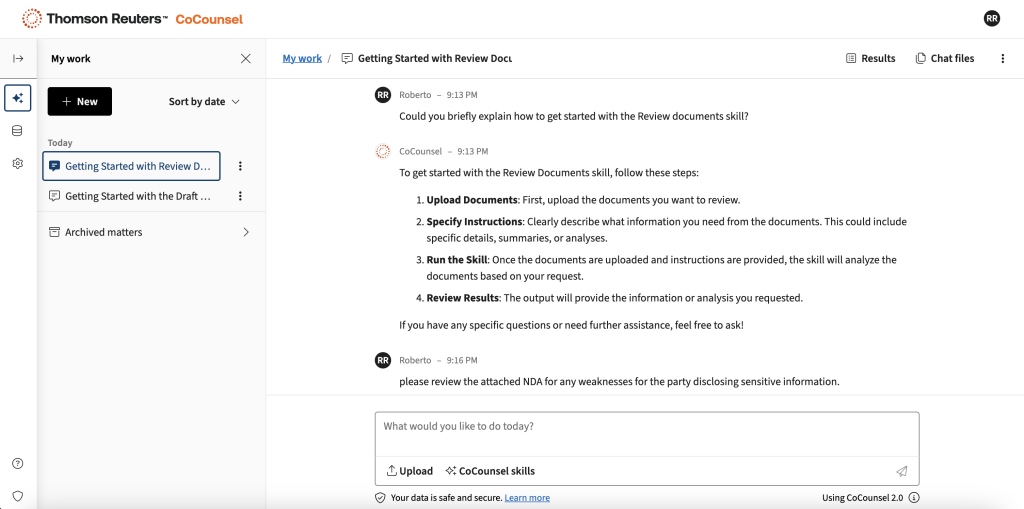Close the My work panel
The width and height of the screenshot is (1024, 509).
coord(246,59)
